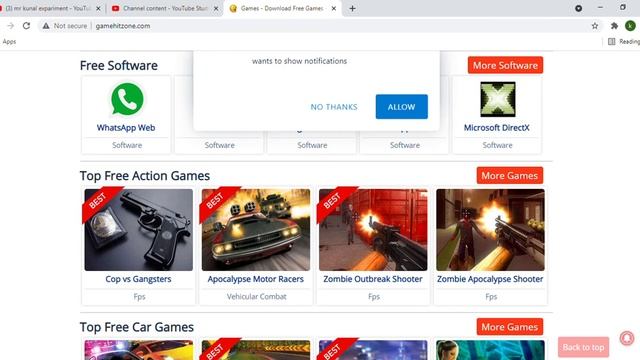Close the Channel content tab
Image resolution: width=640 pixels, height=360 pixels.
click(x=216, y=8)
